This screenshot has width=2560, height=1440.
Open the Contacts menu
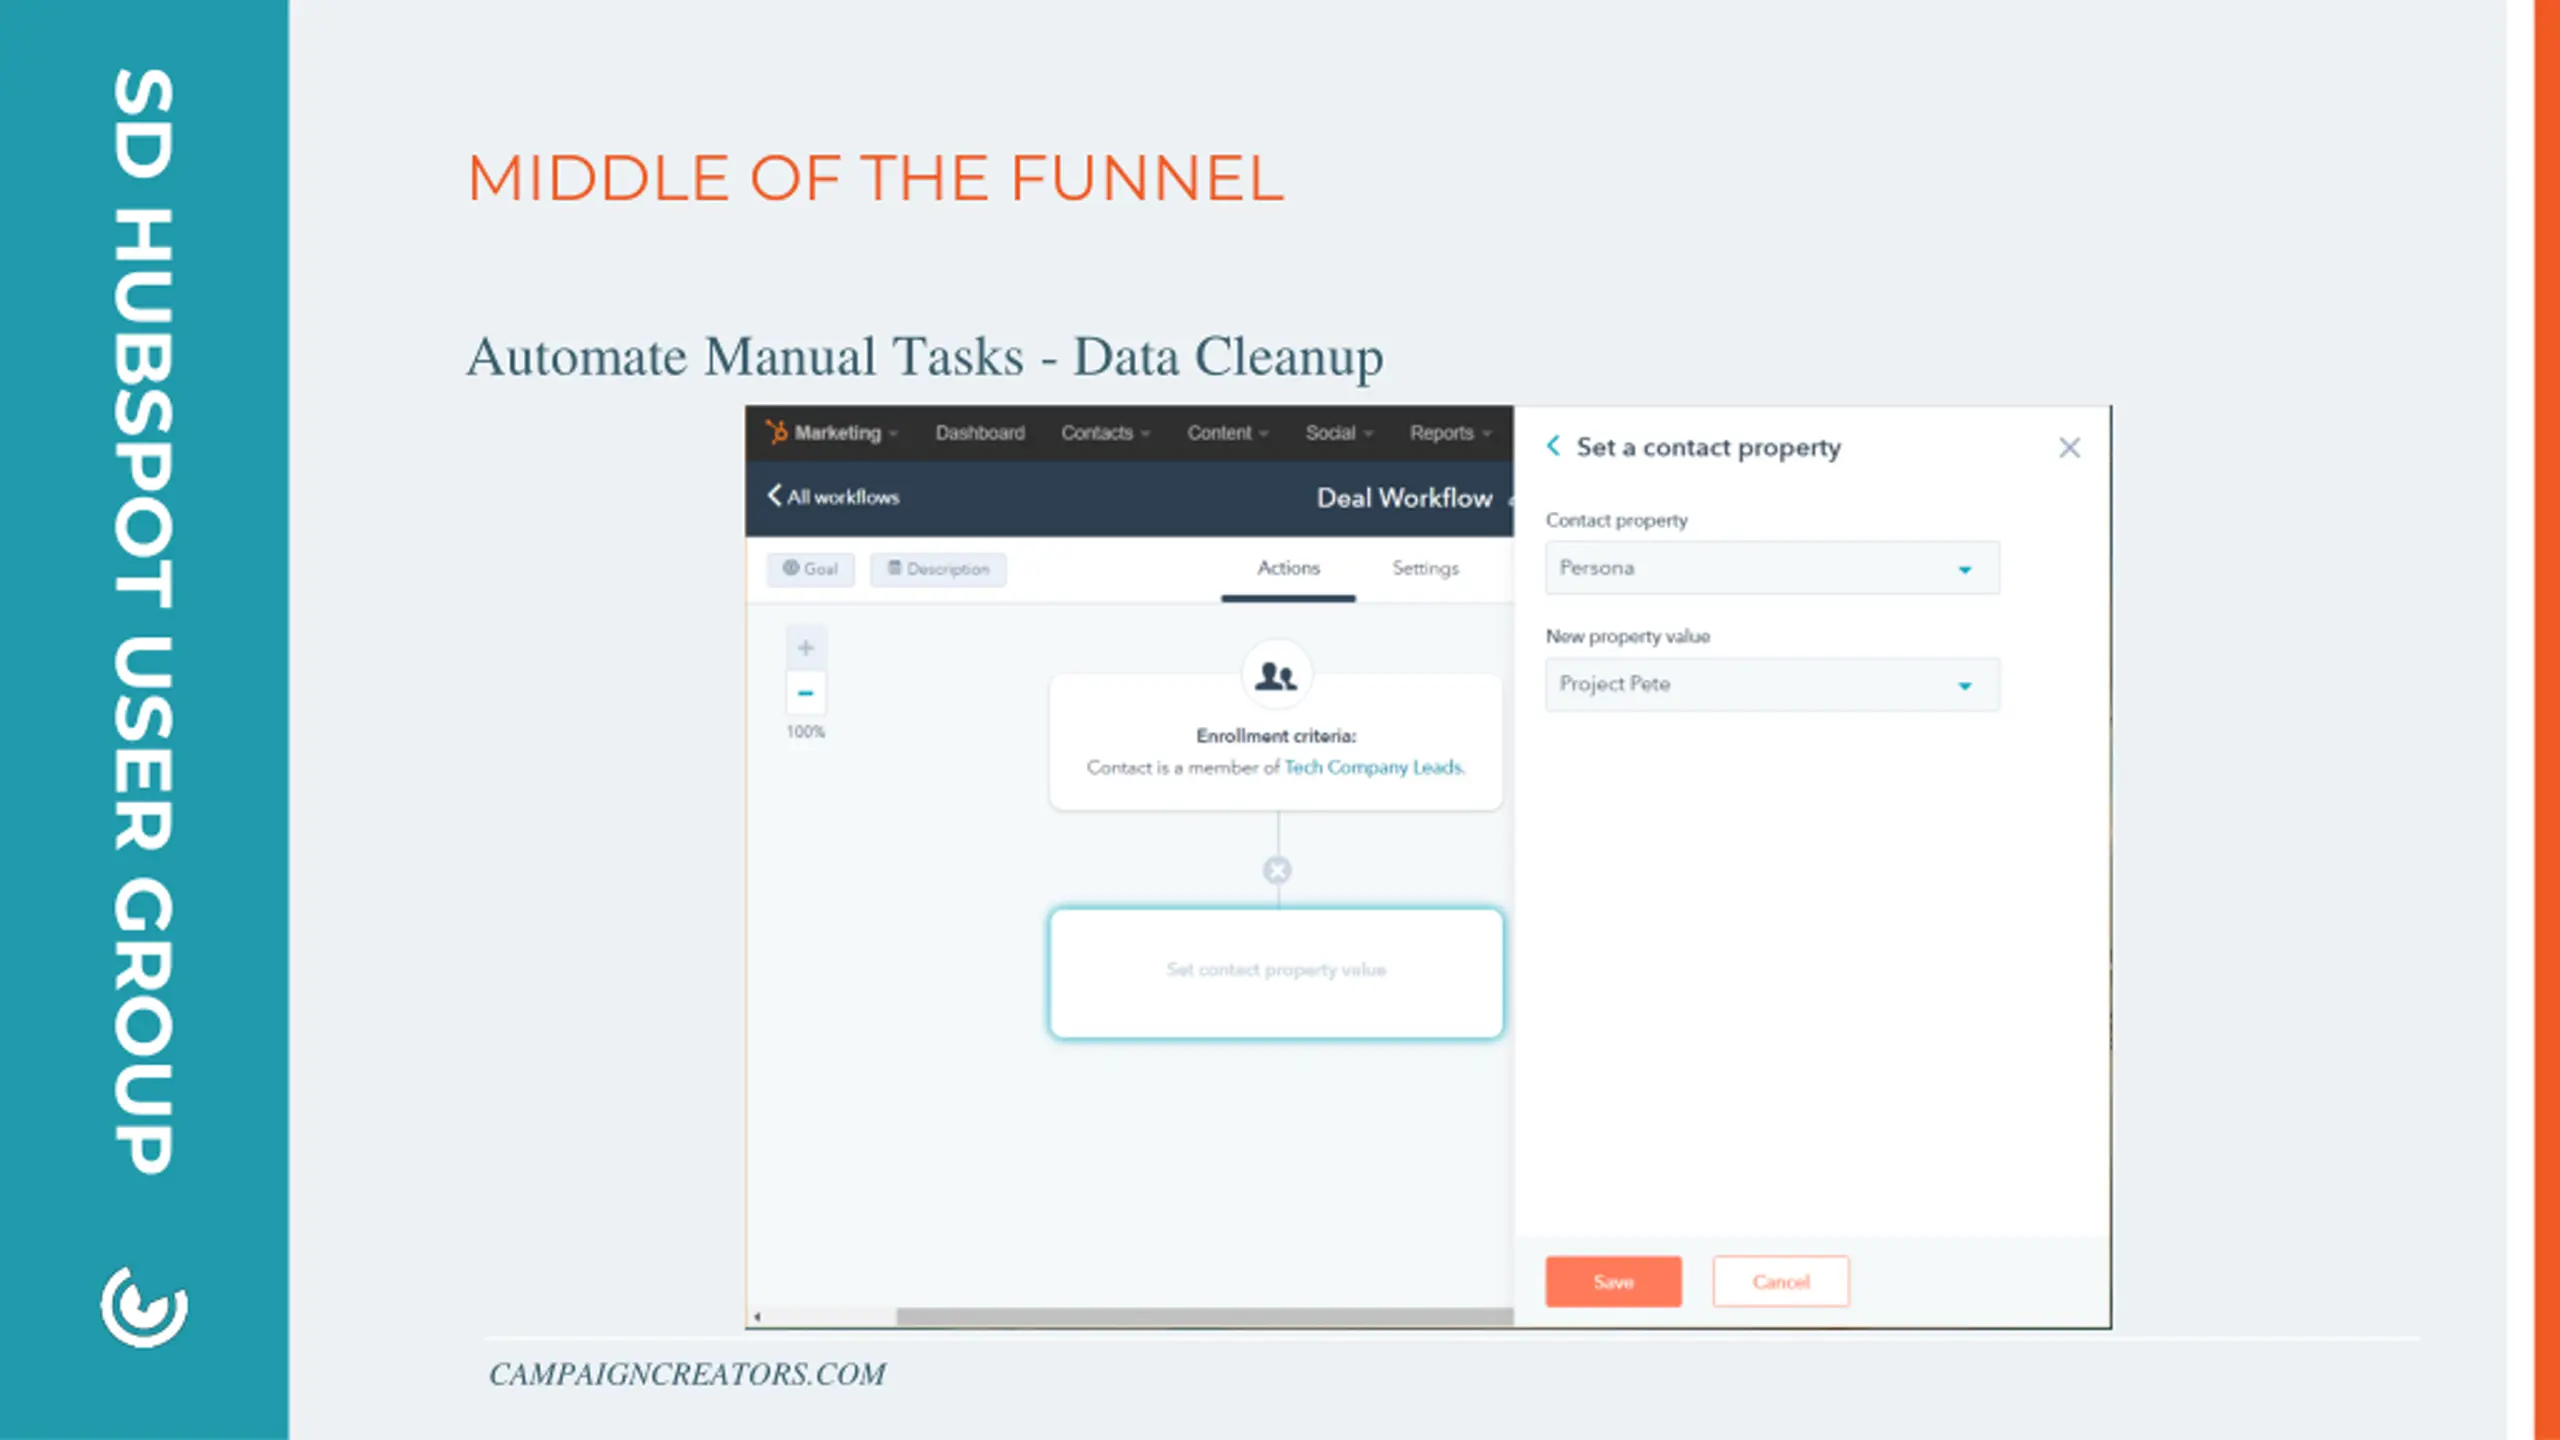point(1105,433)
